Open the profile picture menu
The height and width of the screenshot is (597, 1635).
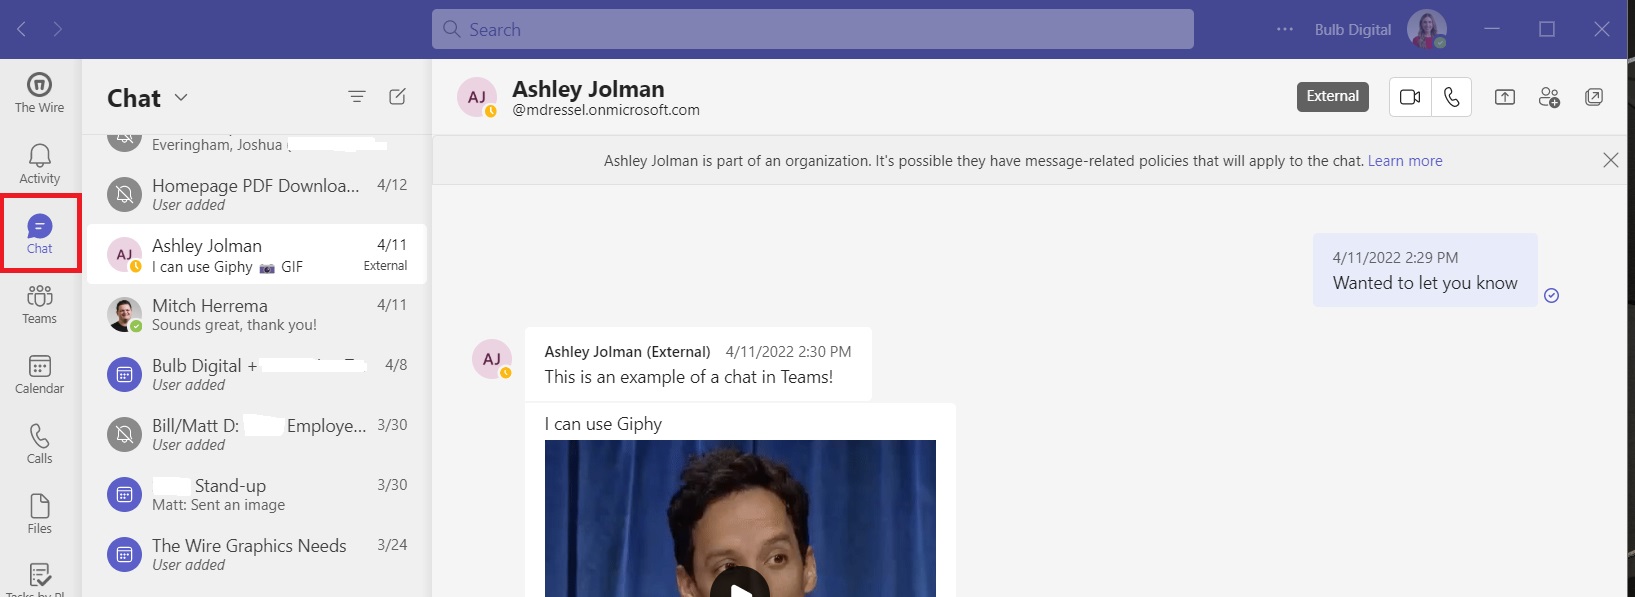tap(1427, 29)
